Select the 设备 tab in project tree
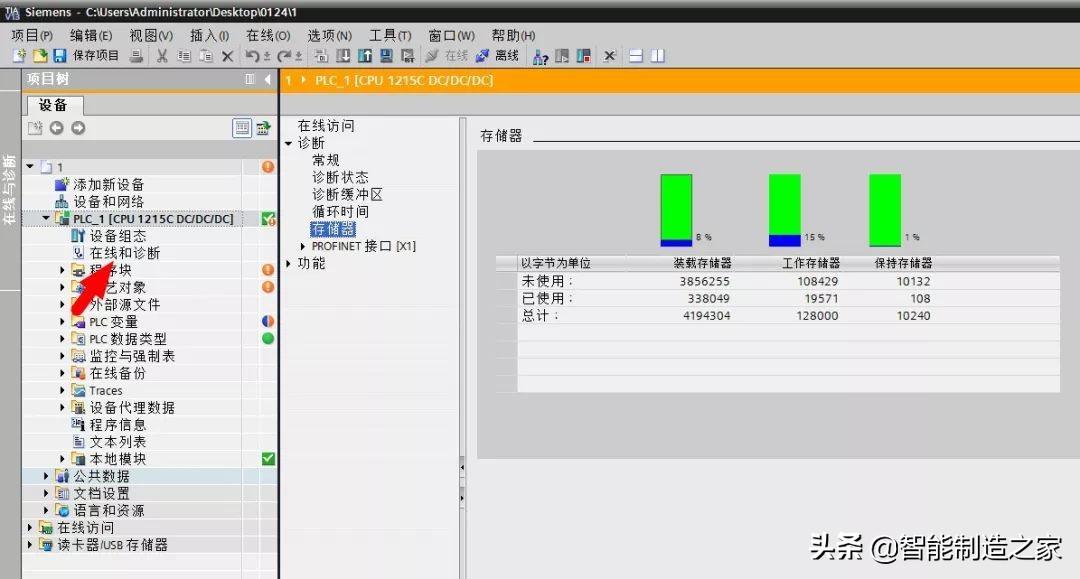This screenshot has height=579, width=1080. 54,105
